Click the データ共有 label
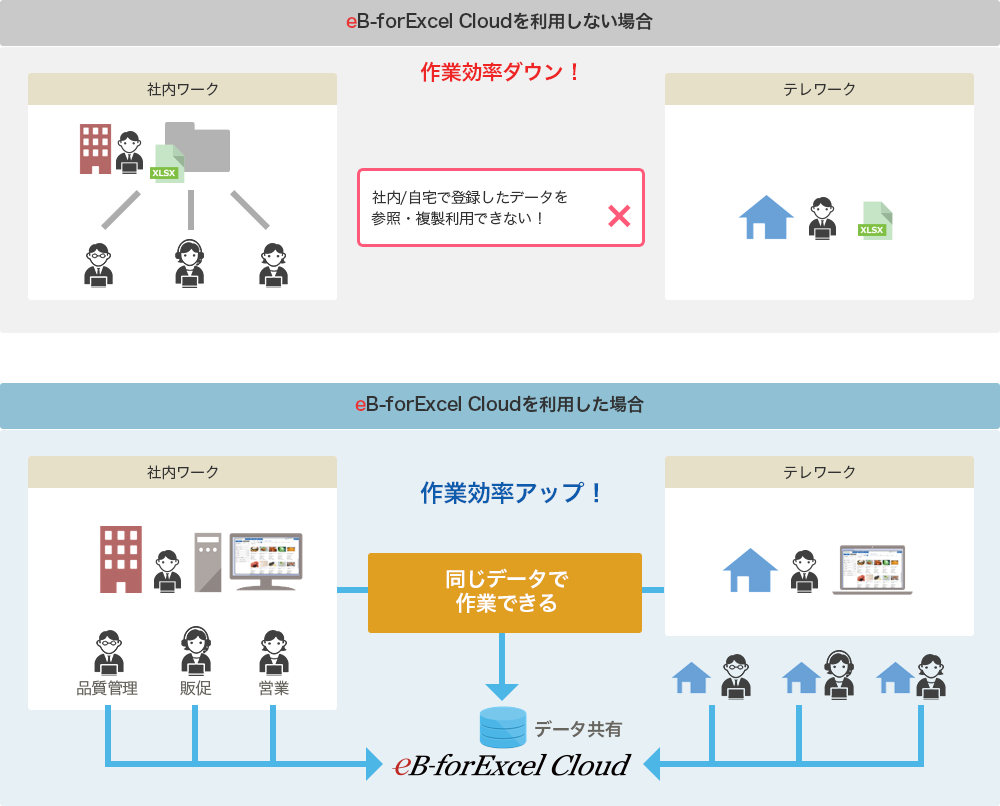 (x=578, y=729)
